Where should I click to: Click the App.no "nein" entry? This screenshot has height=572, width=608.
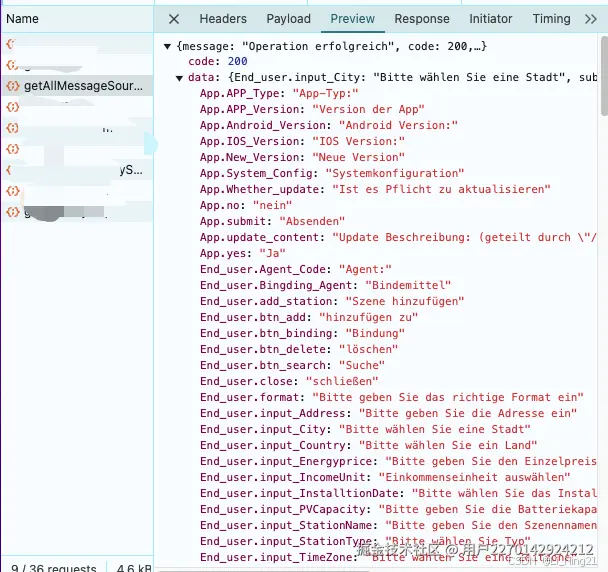pyautogui.click(x=246, y=205)
